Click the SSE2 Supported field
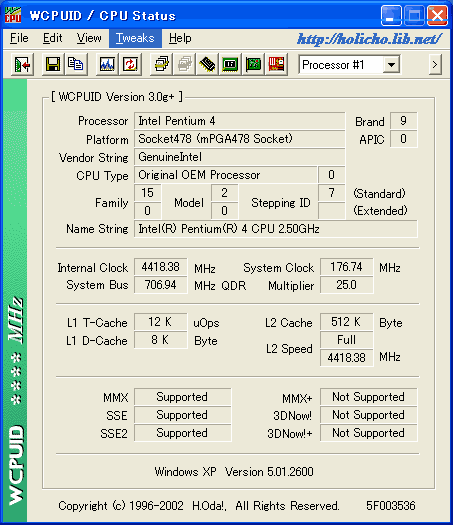Viewport: 453px width, 525px height. [182, 433]
